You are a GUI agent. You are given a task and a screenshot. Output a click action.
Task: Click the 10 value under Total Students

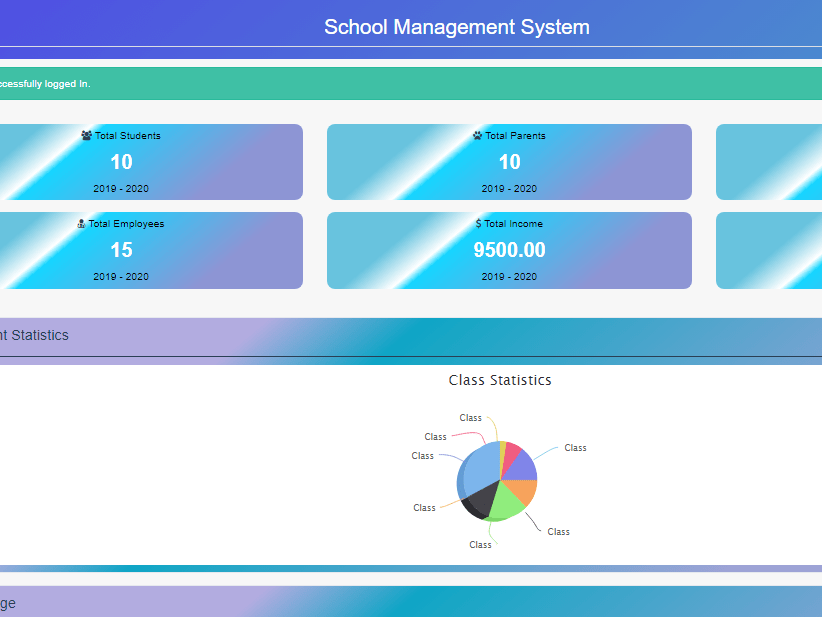click(x=121, y=162)
